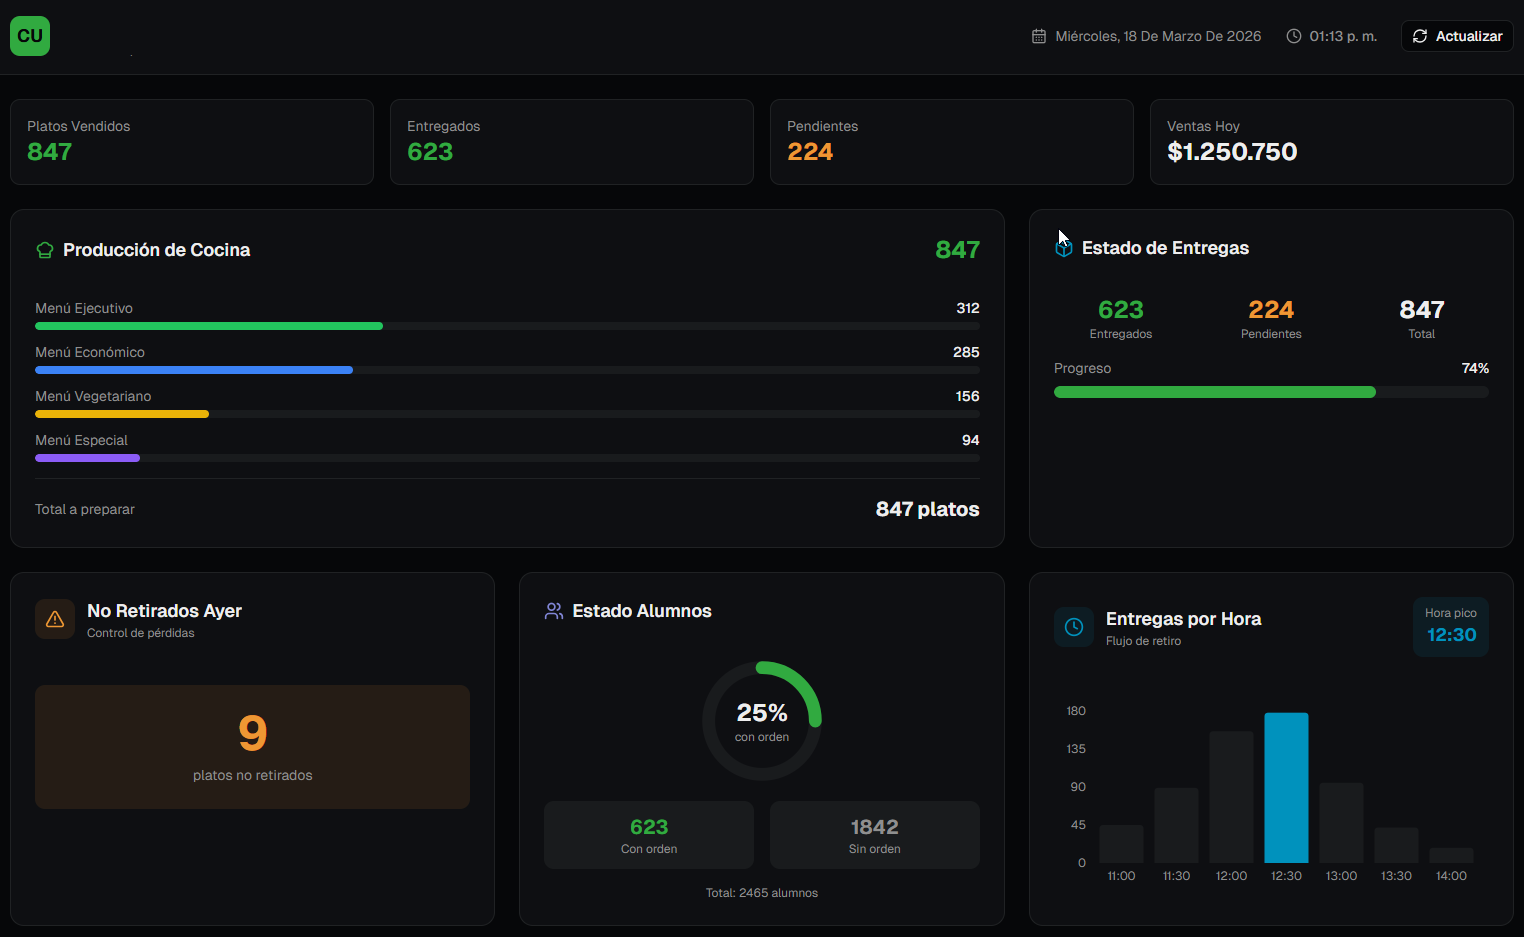The image size is (1524, 937).
Task: Click the warning triangle icon in No Retirados Ayer
Action: (x=55, y=619)
